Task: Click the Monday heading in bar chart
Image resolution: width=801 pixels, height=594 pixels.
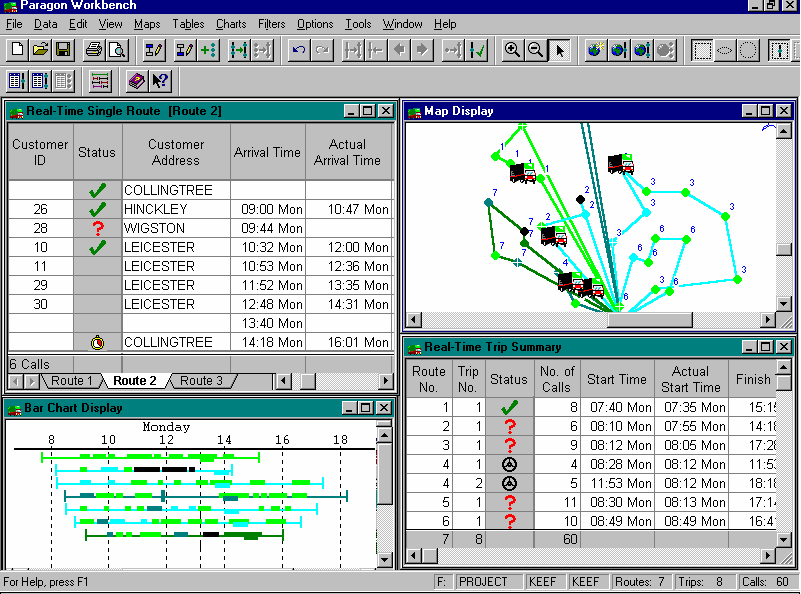Action: [x=166, y=426]
